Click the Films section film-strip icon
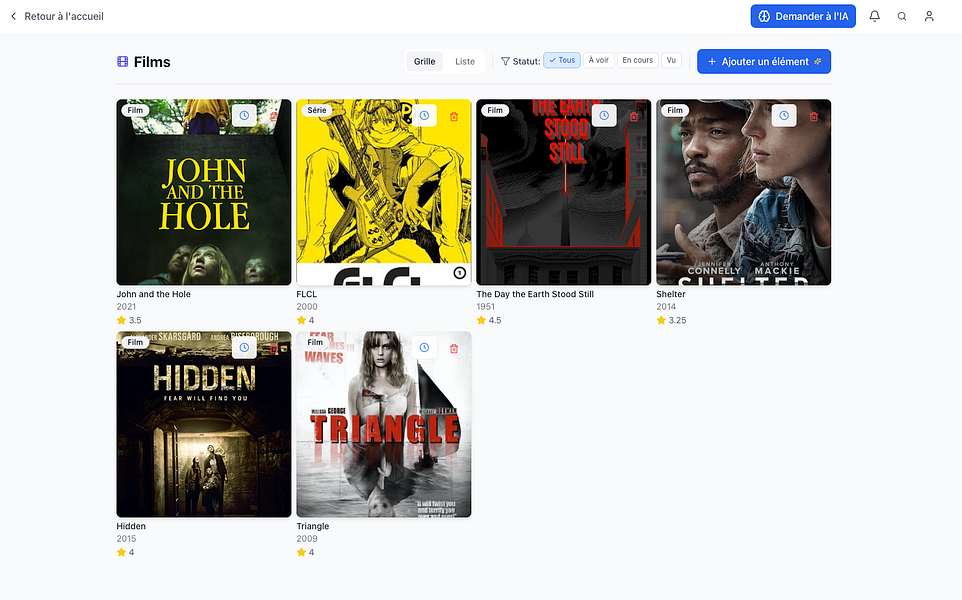Image resolution: width=962 pixels, height=600 pixels. 123,61
